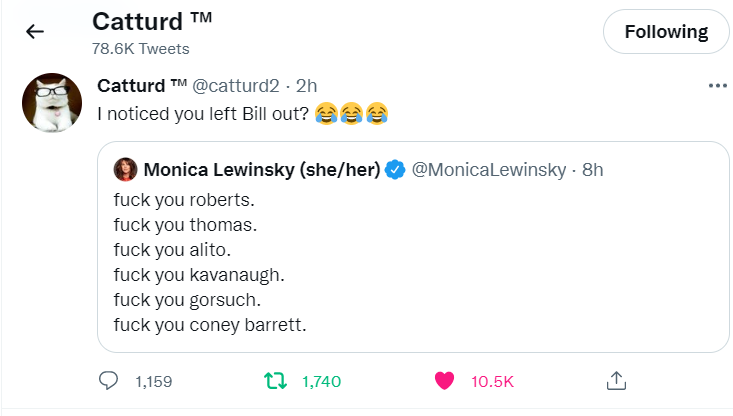Screen dimensions: 733x416
Task: Open the share icon under the tweet
Action: click(x=617, y=381)
